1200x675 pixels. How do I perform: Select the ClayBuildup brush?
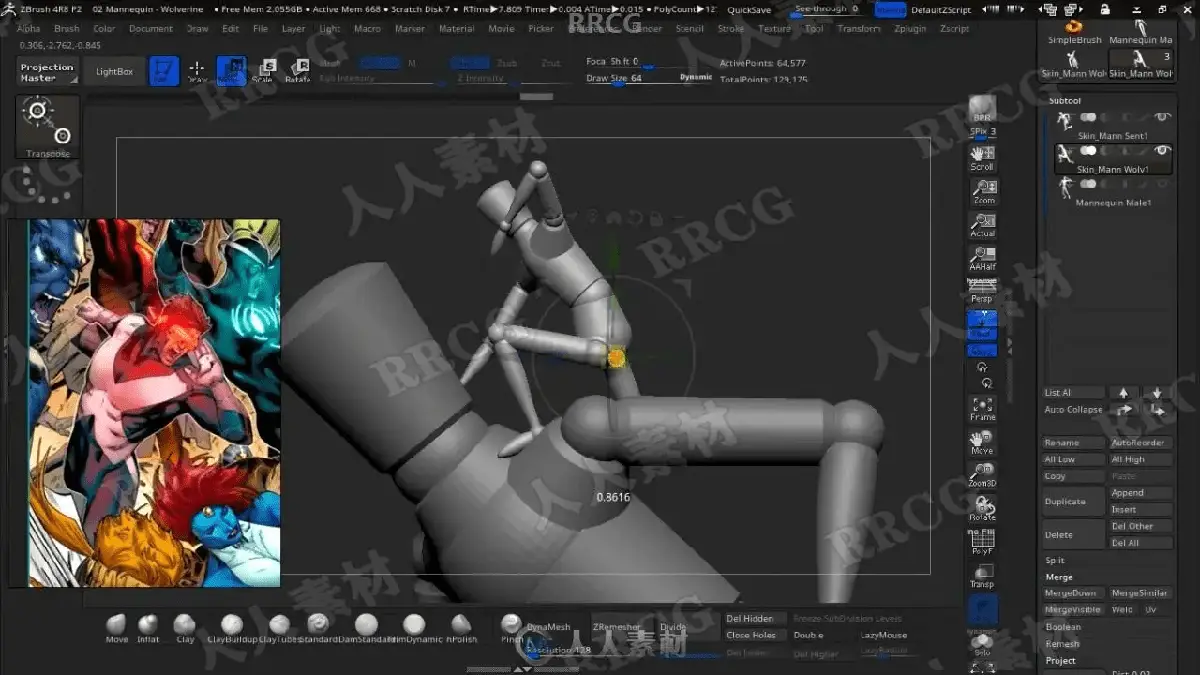tap(231, 627)
